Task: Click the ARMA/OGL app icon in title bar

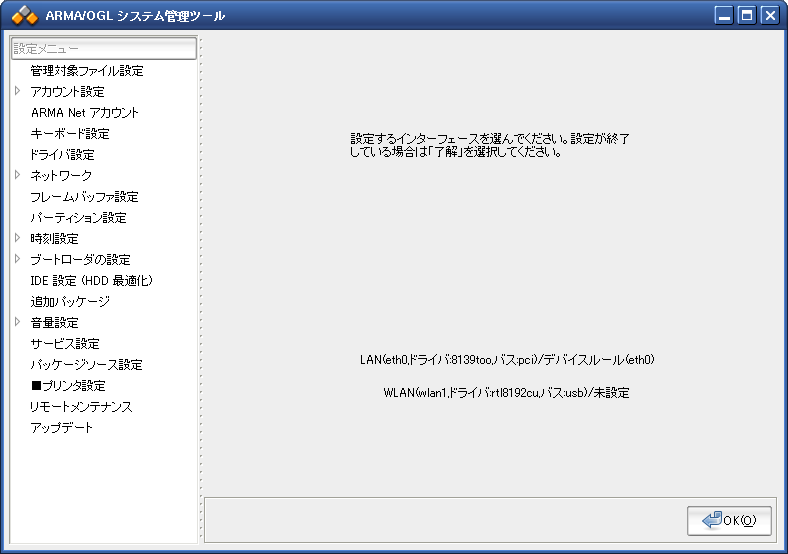Action: tap(24, 15)
